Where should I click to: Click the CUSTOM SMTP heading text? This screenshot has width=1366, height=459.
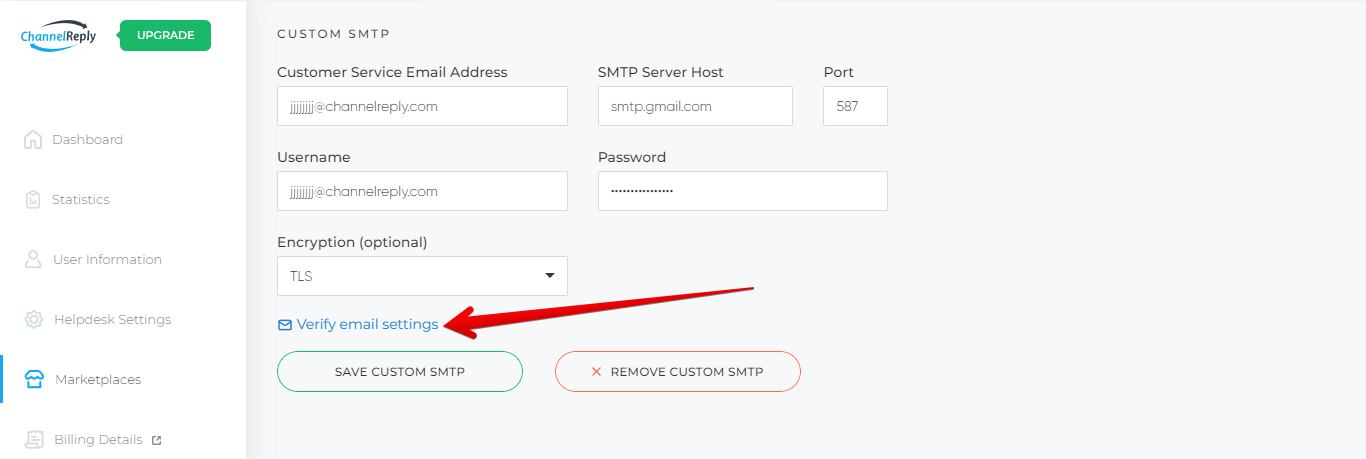[x=333, y=34]
